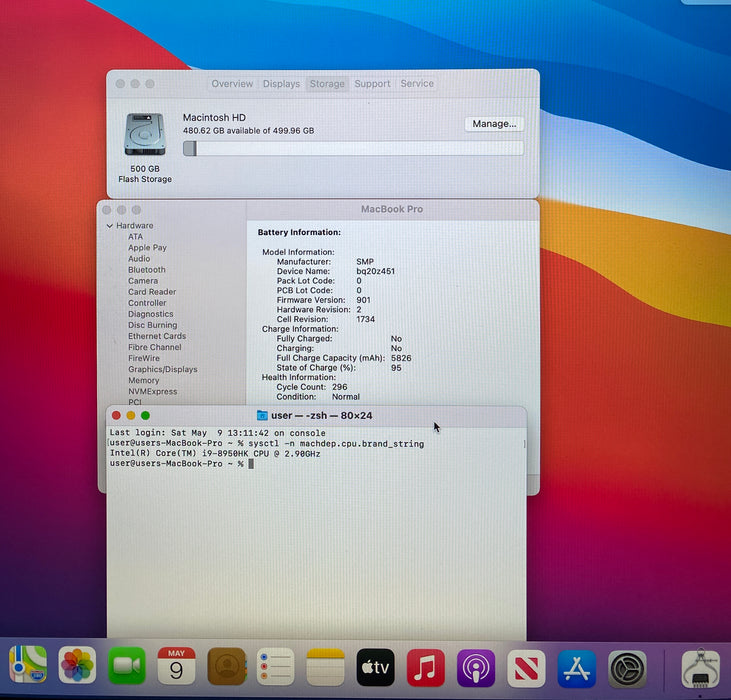The height and width of the screenshot is (700, 731).
Task: Open Podcasts from the Dock
Action: pos(476,668)
